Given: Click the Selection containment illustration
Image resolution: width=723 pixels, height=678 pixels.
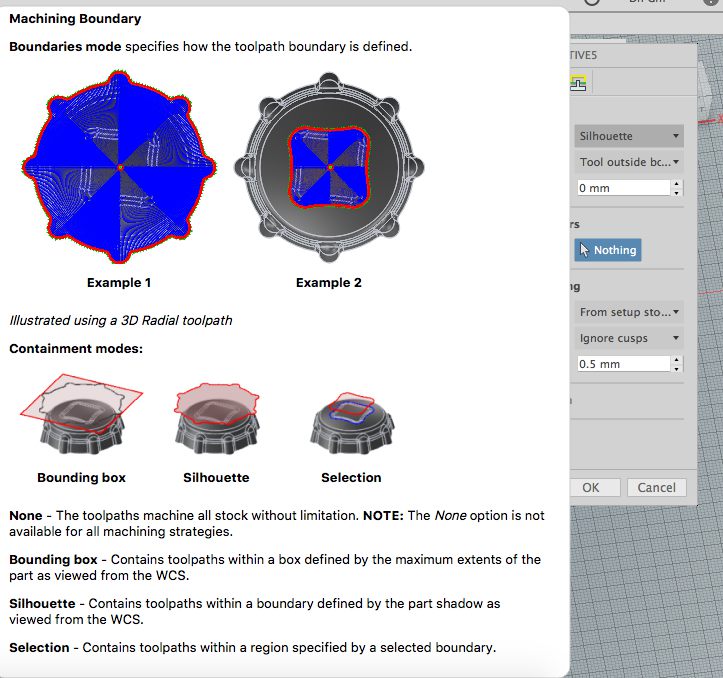Looking at the screenshot, I should [x=351, y=423].
